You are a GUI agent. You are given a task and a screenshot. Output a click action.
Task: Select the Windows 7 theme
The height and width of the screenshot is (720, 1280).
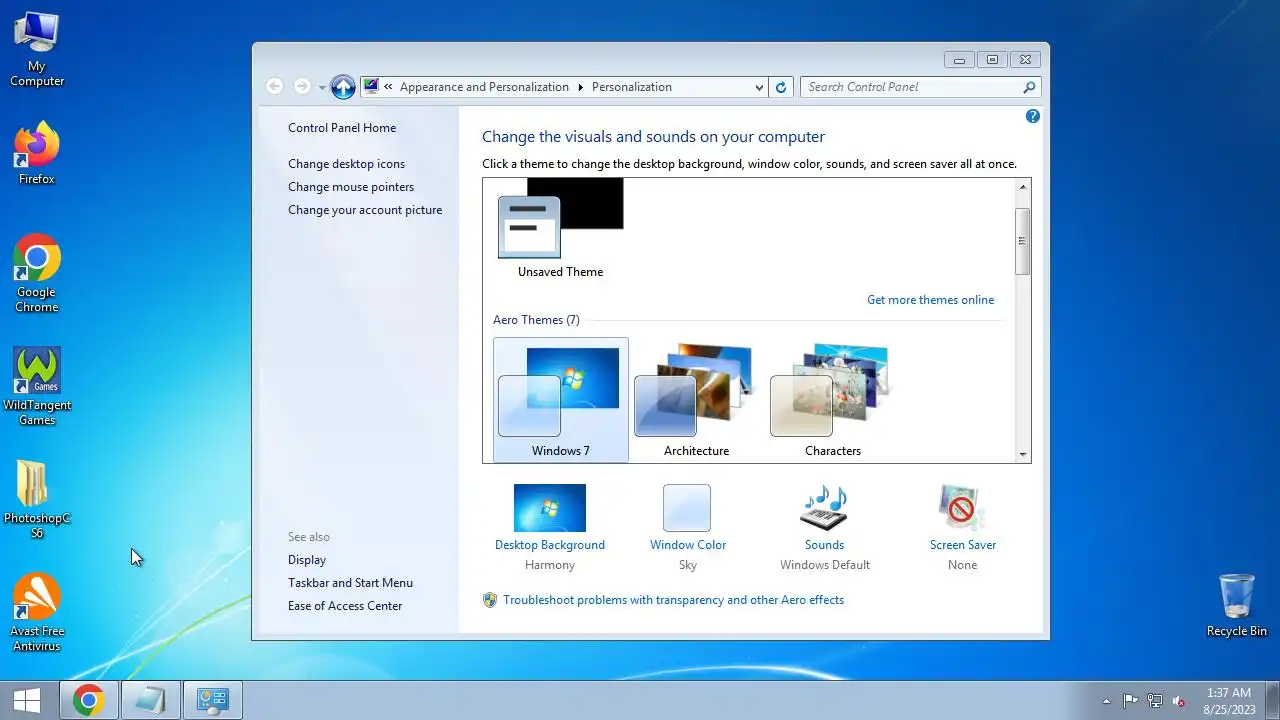point(561,400)
